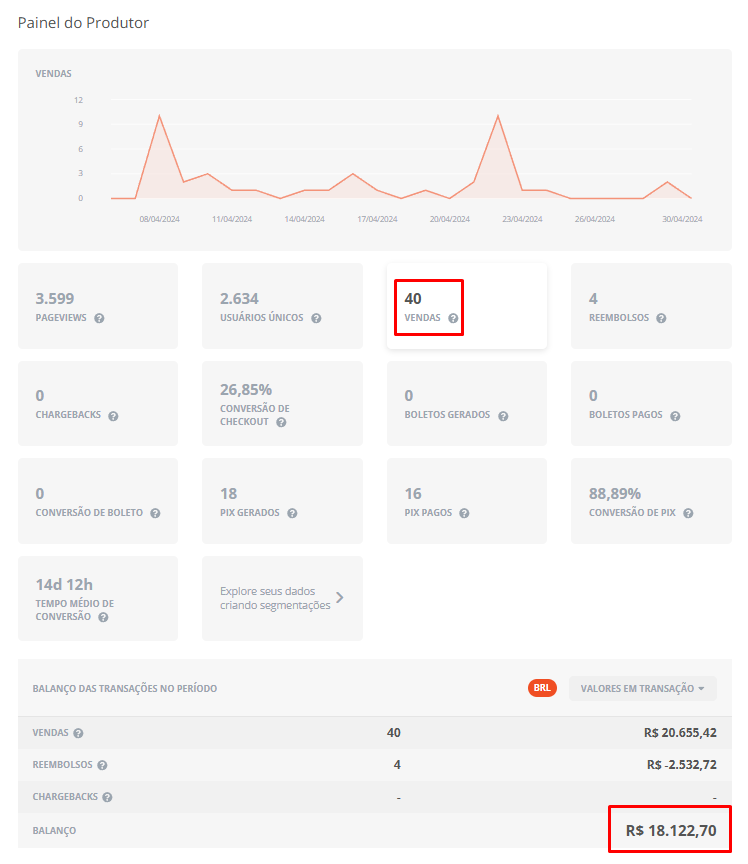Click help icon in Reembolsos balance row
Viewport: 748px width, 864px height.
[x=103, y=765]
